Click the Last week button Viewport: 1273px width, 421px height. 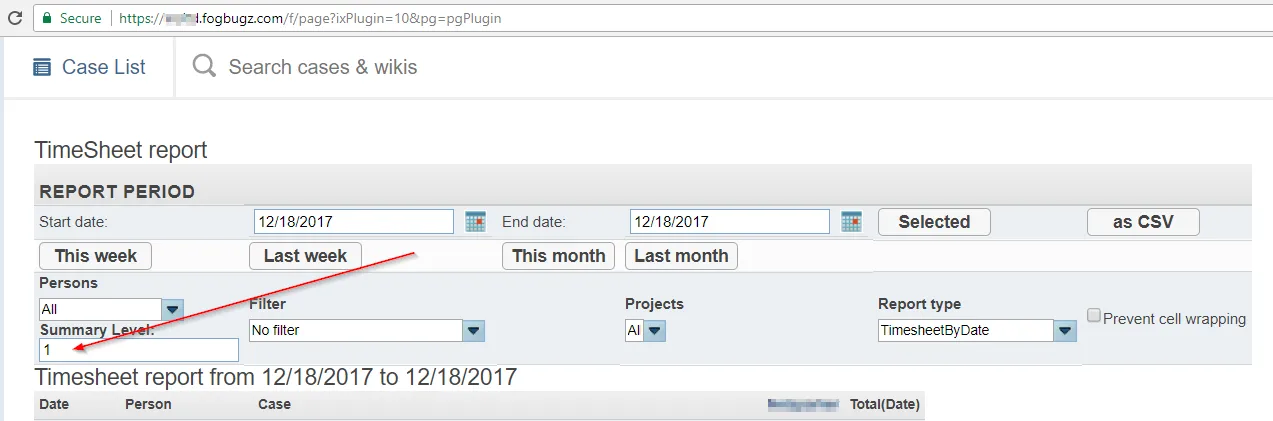click(305, 256)
